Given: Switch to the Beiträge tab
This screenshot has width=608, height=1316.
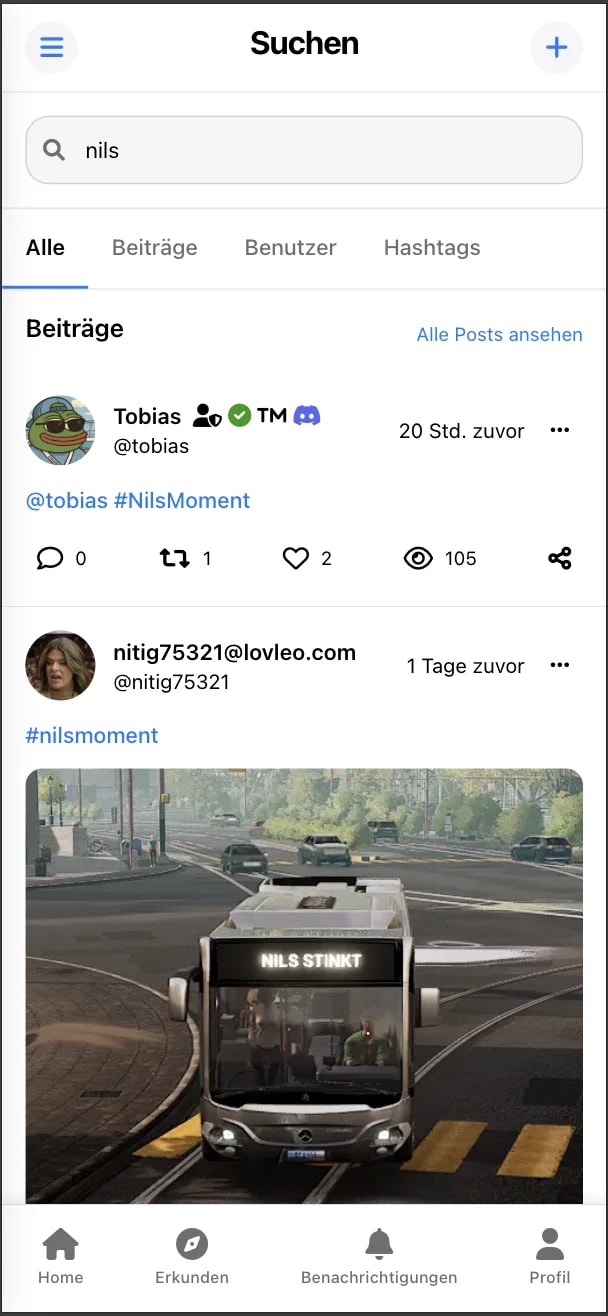Looking at the screenshot, I should 155,248.
